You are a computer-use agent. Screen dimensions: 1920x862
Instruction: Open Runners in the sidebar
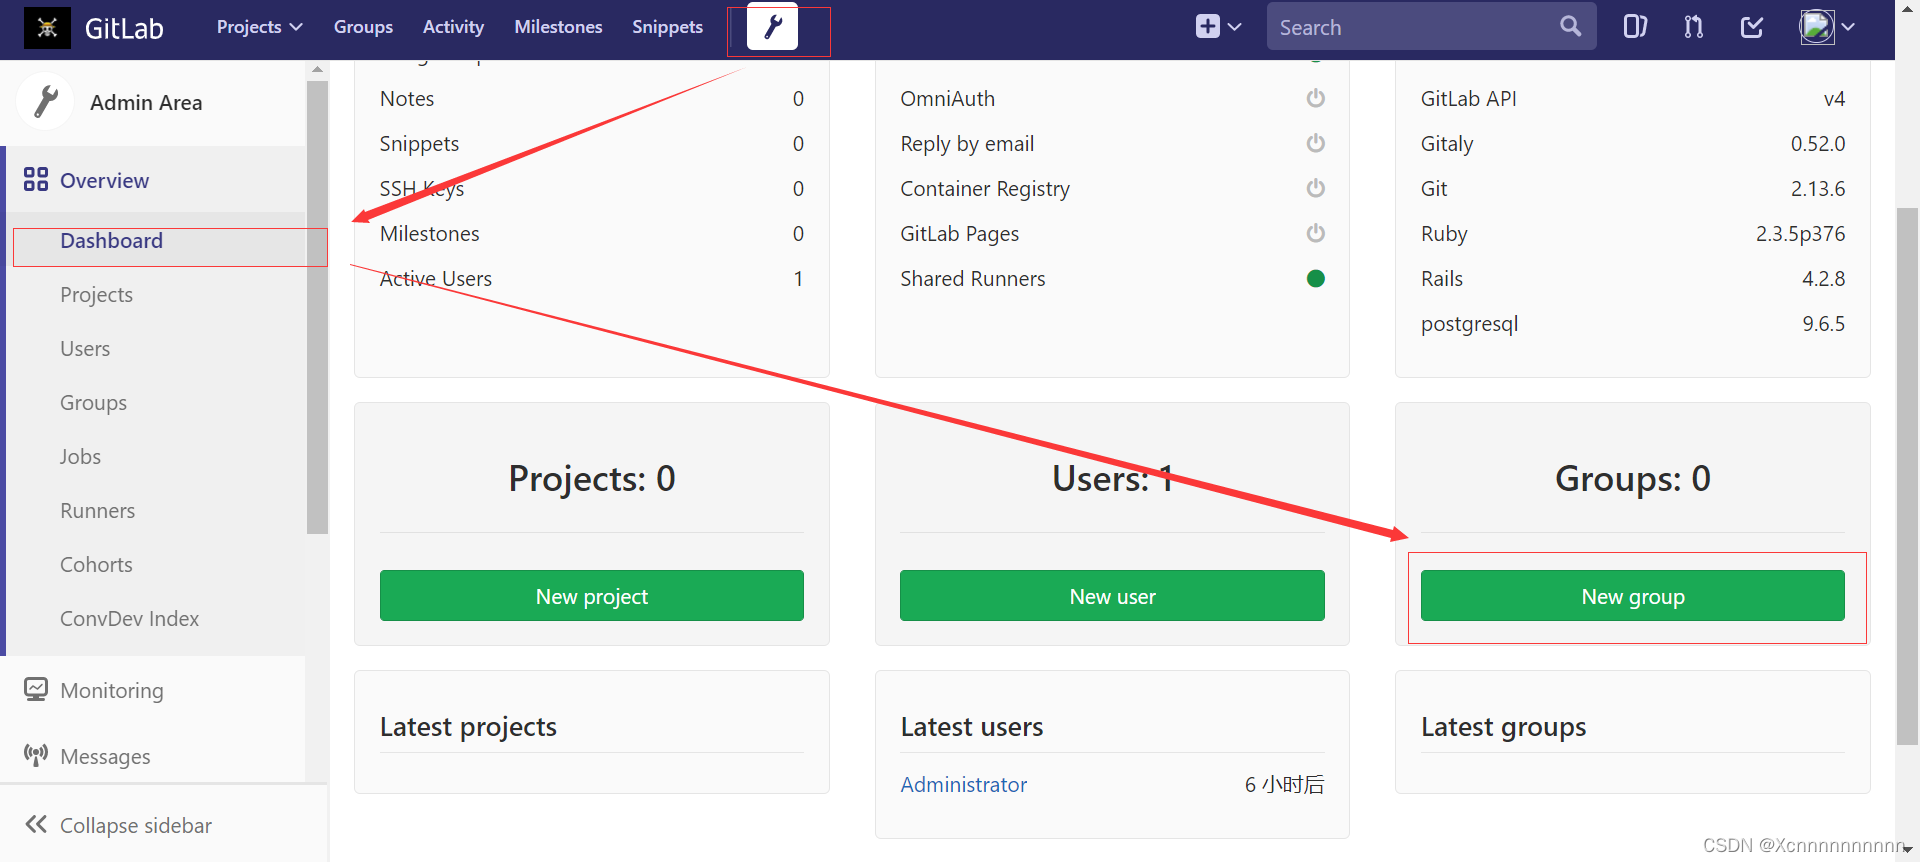97,511
